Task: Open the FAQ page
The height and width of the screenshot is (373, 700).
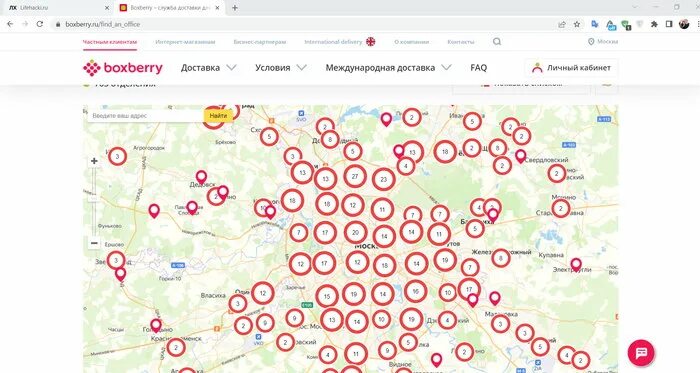Action: pyautogui.click(x=479, y=68)
